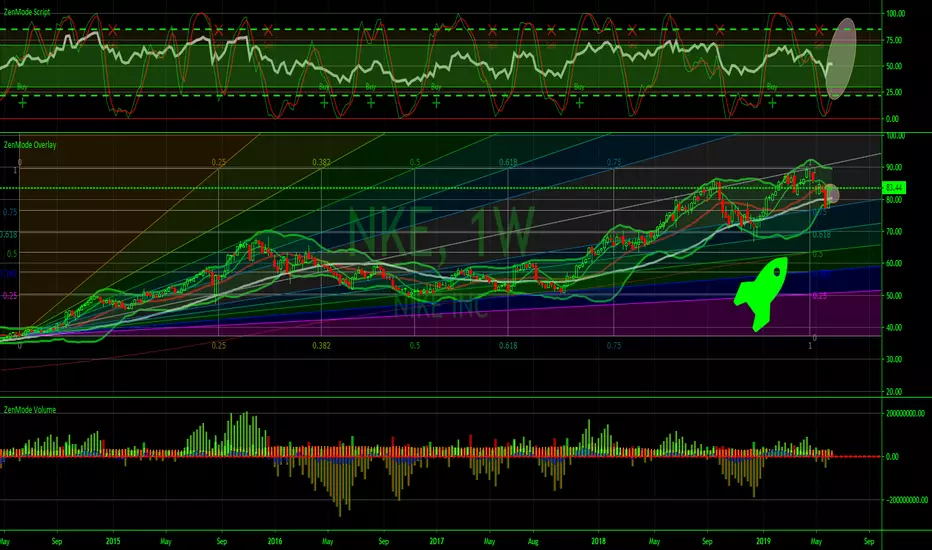932x550 pixels.
Task: Click the ZenMode Script pane title
Action: point(27,12)
